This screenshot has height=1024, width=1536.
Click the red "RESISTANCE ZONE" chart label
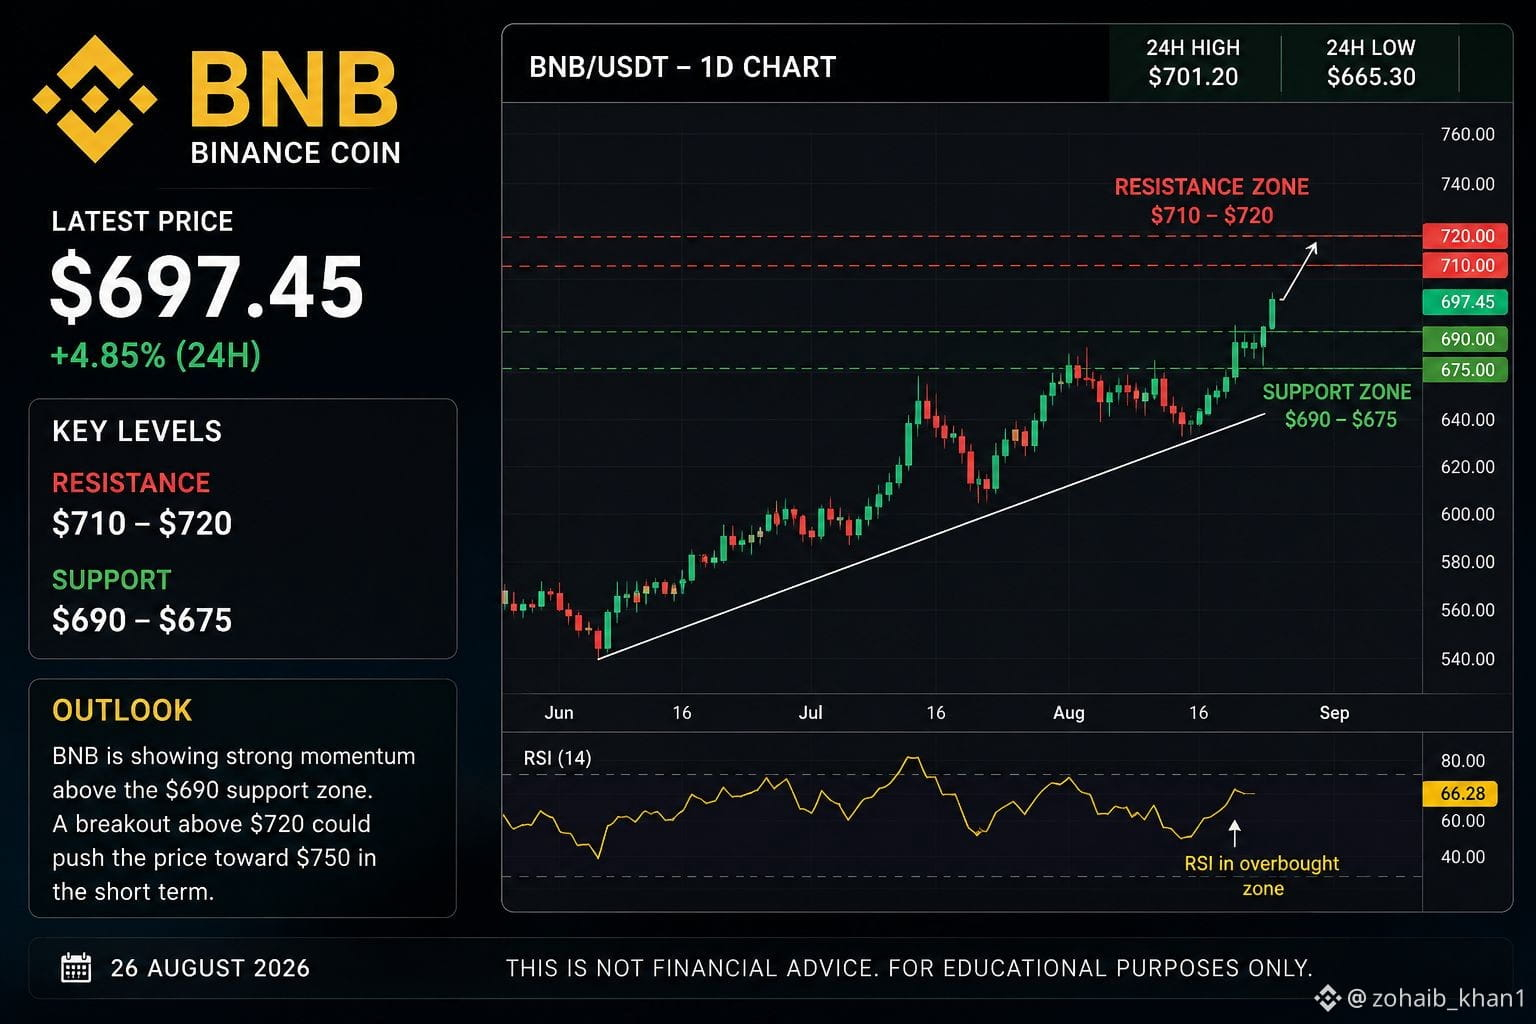[1212, 187]
